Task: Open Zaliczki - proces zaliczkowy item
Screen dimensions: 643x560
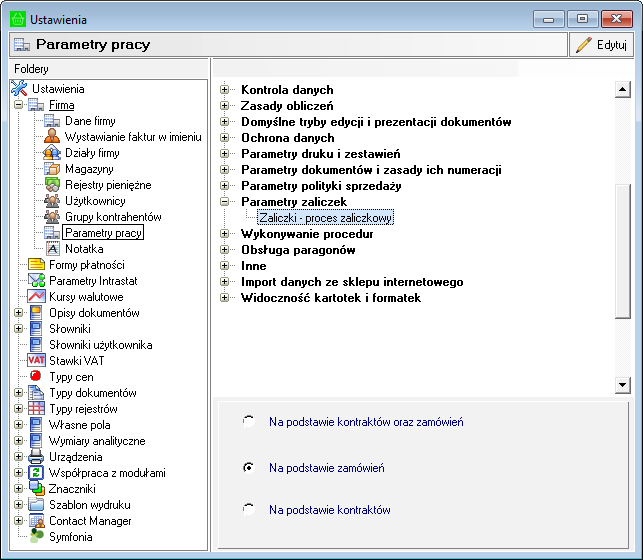Action: (x=326, y=217)
